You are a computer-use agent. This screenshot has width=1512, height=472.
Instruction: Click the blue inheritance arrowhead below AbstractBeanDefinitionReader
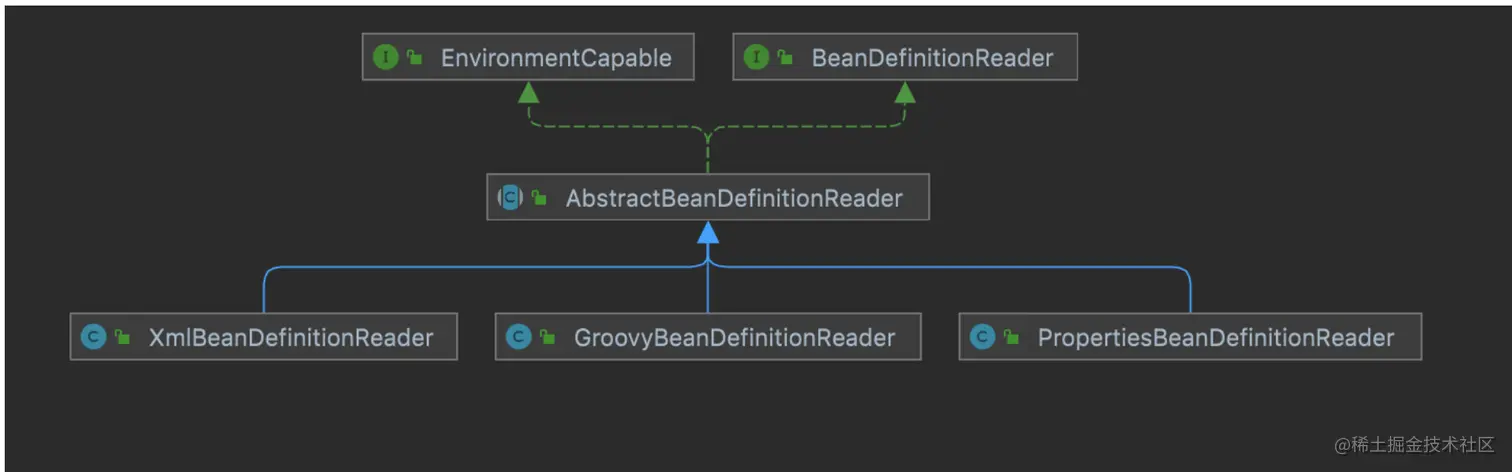point(708,233)
